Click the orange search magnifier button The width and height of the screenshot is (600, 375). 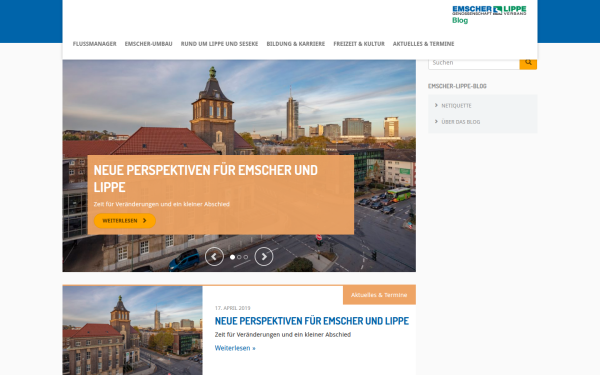[528, 63]
